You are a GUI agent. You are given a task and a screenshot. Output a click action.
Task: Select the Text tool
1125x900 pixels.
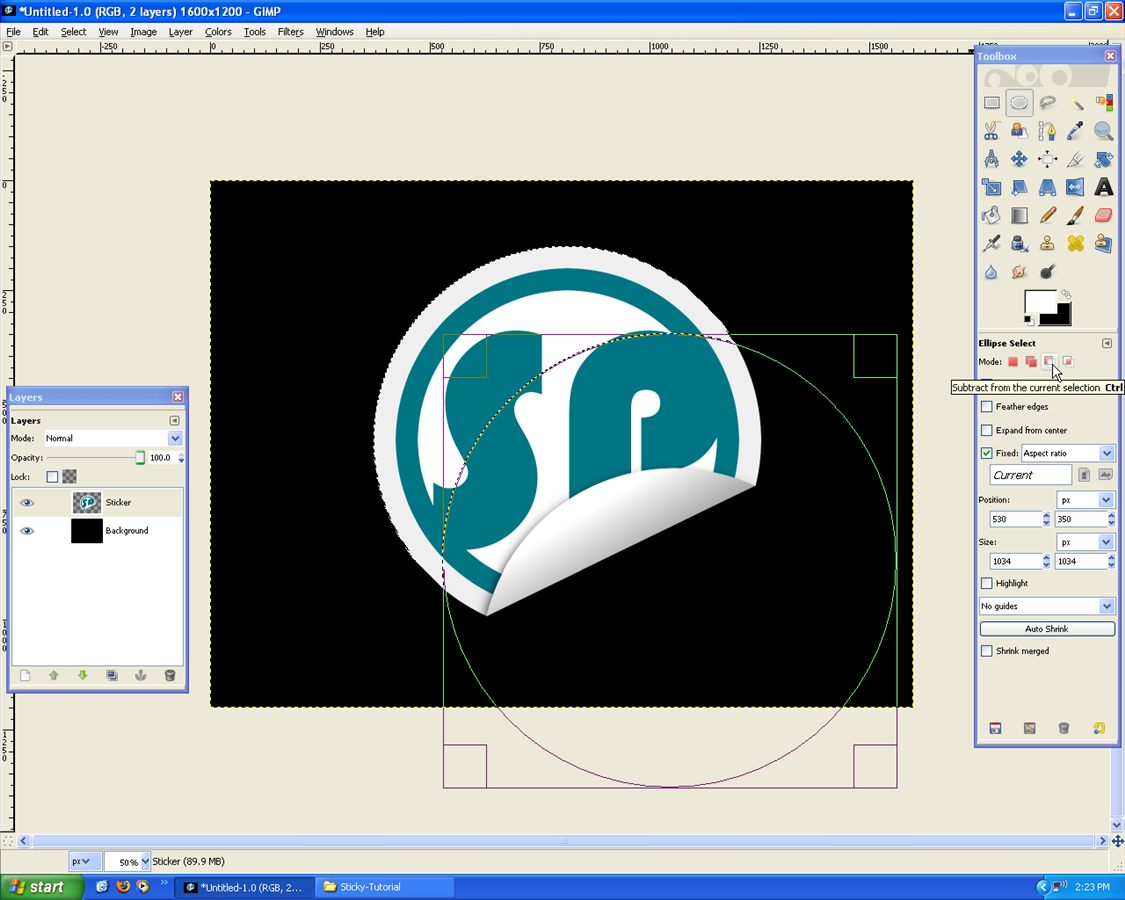(1103, 187)
